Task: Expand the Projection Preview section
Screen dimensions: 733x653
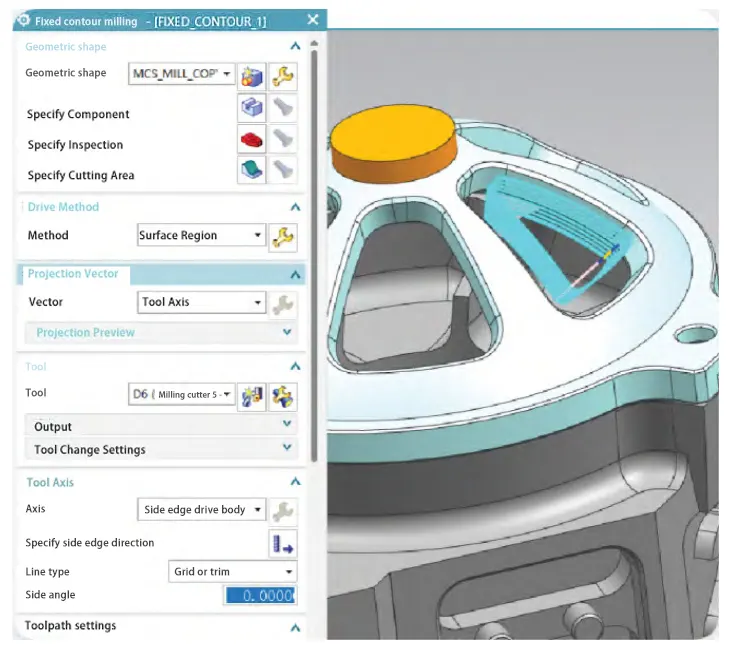Action: click(287, 333)
